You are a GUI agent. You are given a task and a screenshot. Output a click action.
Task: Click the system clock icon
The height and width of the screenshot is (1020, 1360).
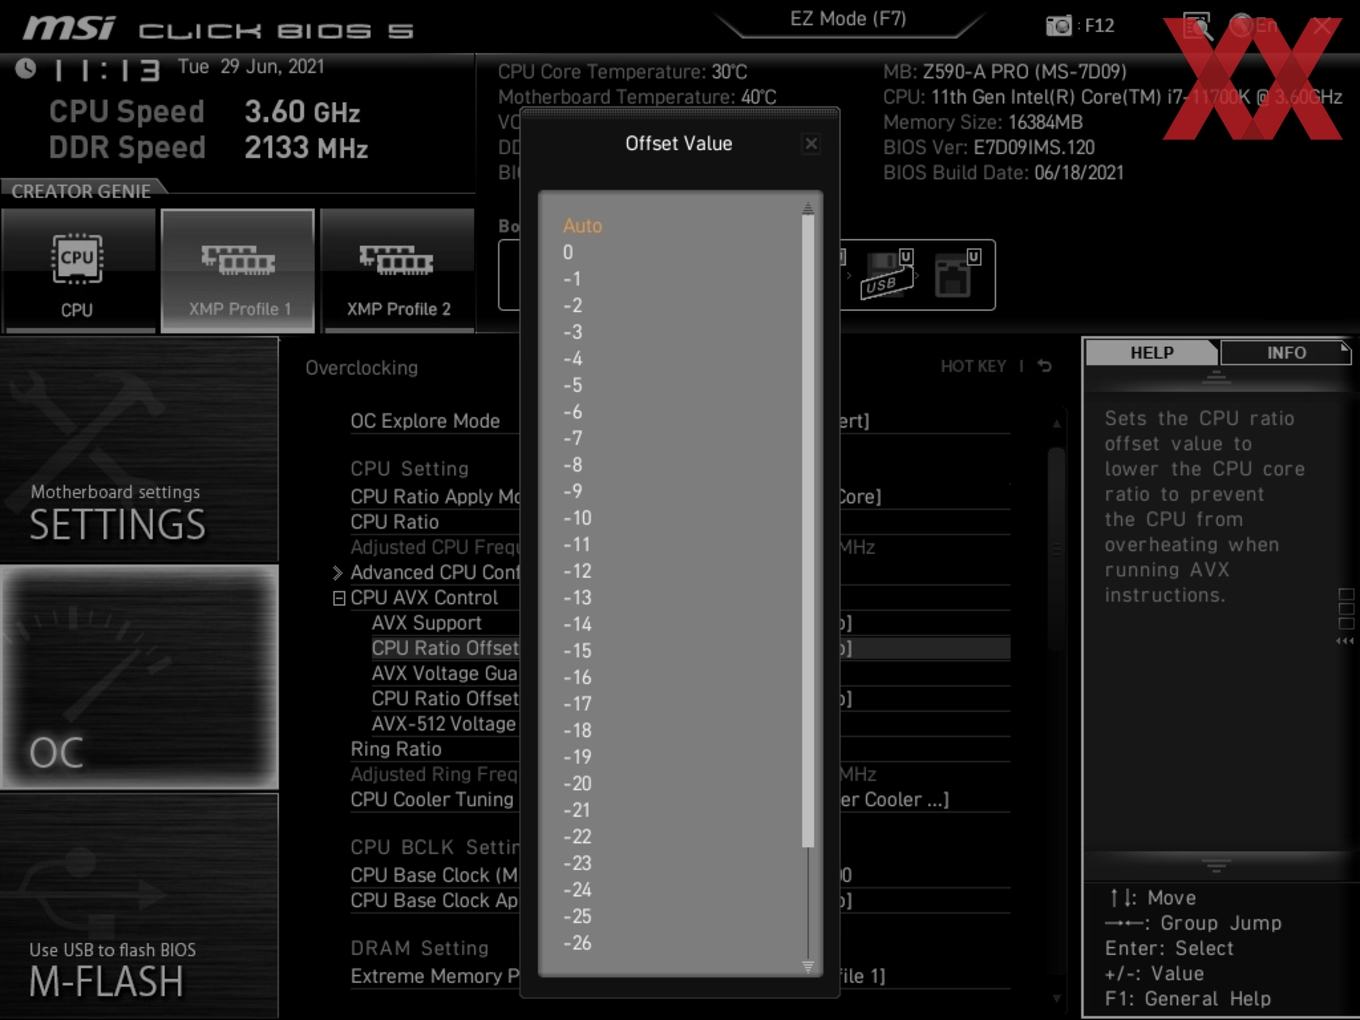pos(26,68)
